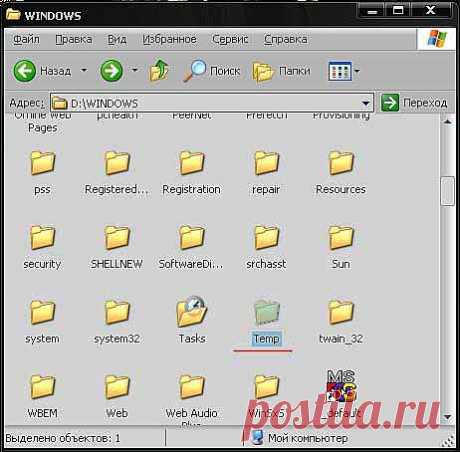The height and width of the screenshot is (452, 460).
Task: Click 'Мой компьютер' in the status bar
Action: (308, 438)
